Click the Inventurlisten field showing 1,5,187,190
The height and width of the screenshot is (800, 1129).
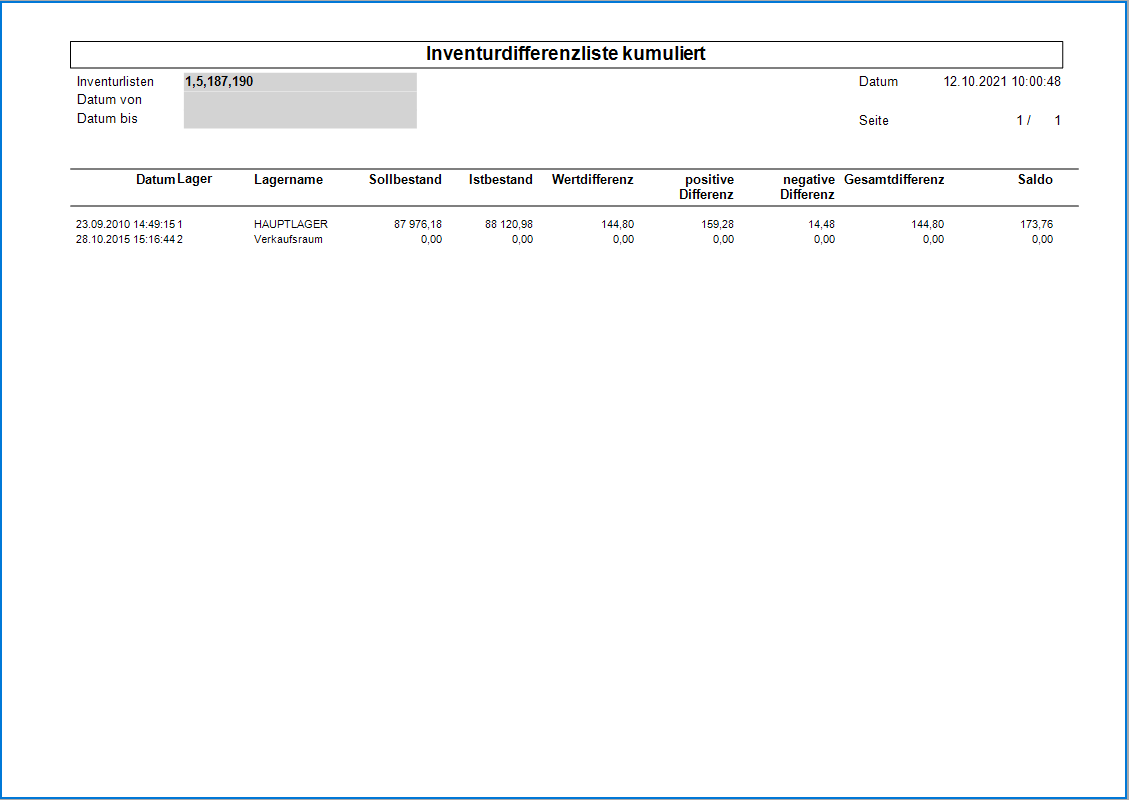pos(299,82)
